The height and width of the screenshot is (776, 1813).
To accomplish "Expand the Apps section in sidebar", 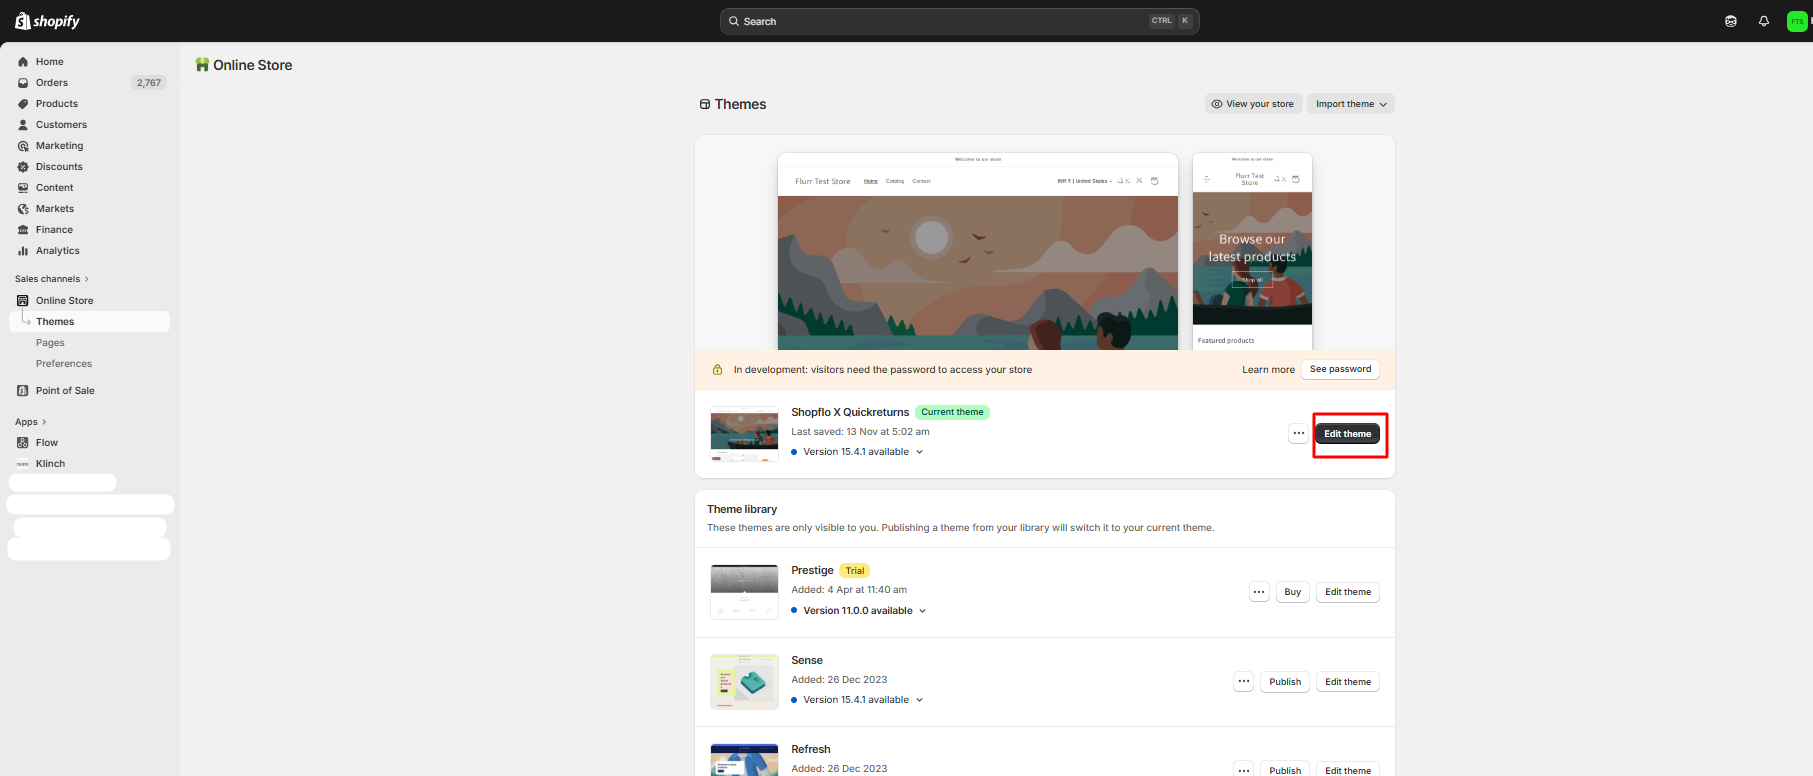I will coord(31,422).
